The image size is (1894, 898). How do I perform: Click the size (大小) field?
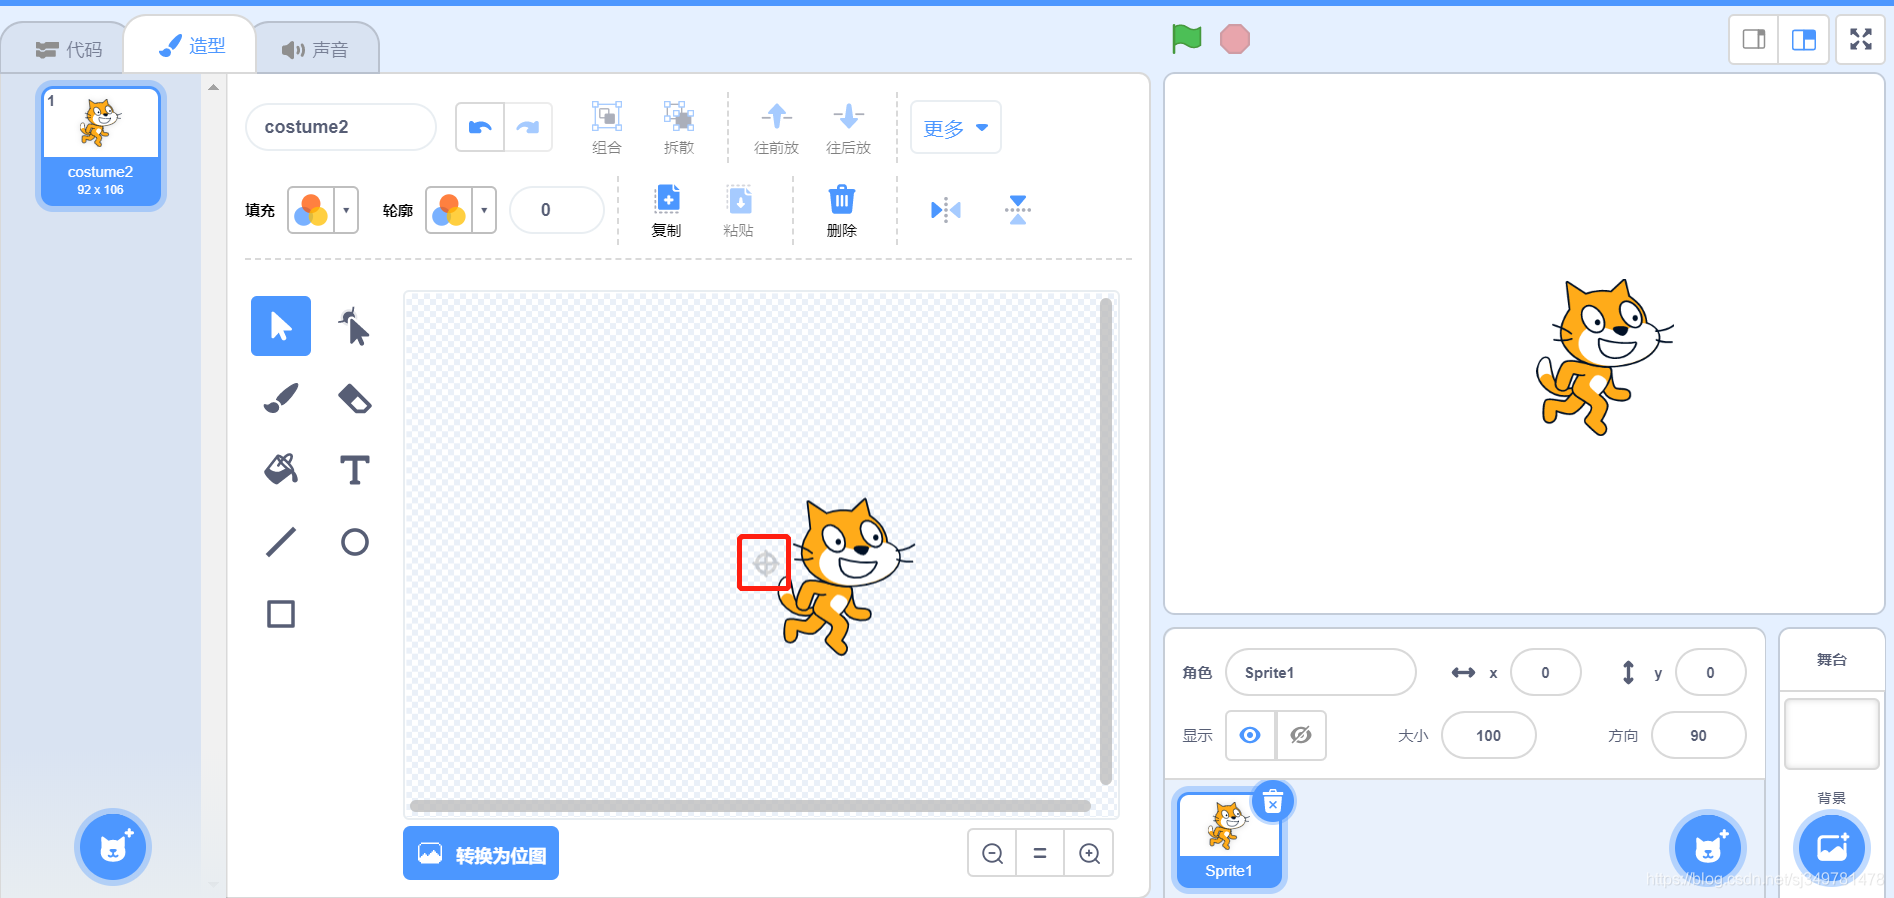[x=1489, y=735]
